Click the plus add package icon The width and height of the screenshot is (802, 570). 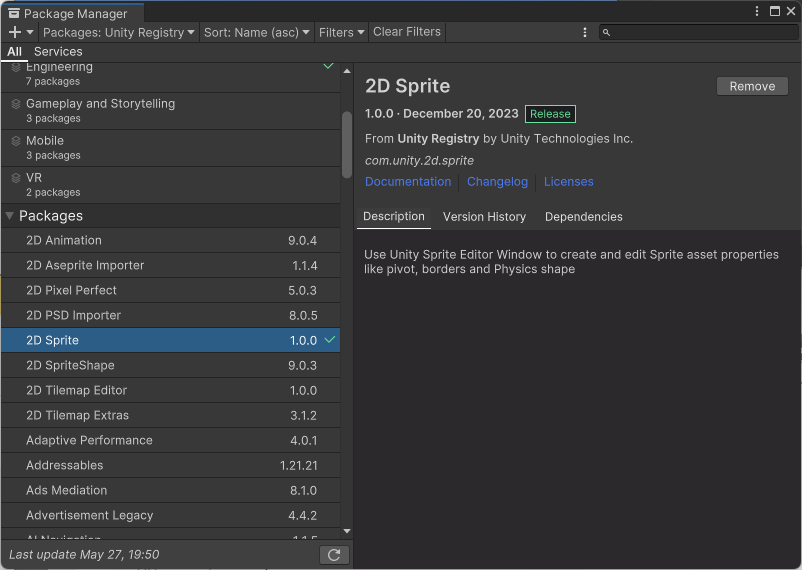tap(15, 32)
